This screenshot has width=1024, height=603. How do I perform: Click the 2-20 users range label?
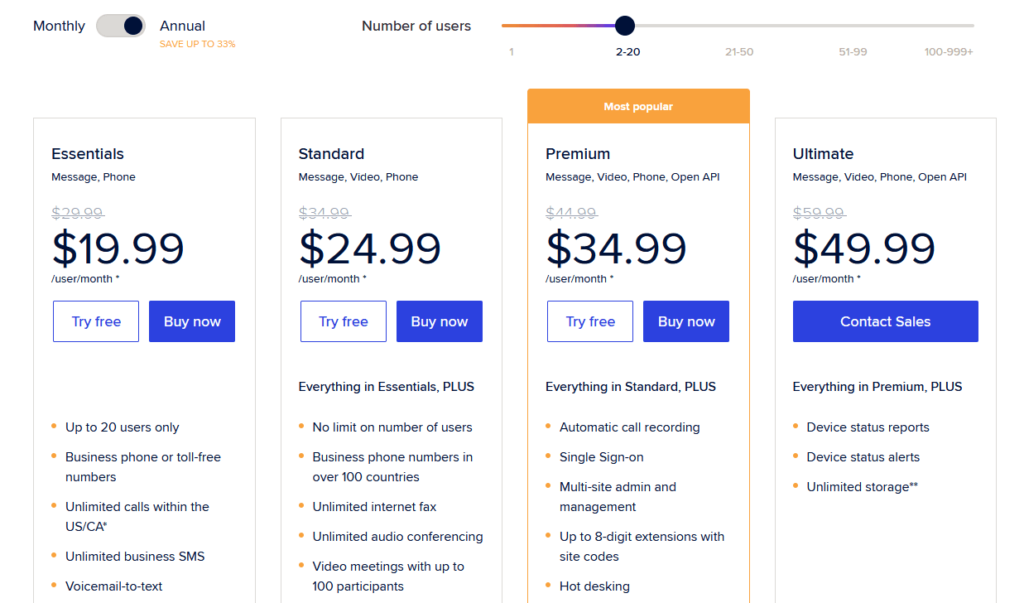click(628, 52)
